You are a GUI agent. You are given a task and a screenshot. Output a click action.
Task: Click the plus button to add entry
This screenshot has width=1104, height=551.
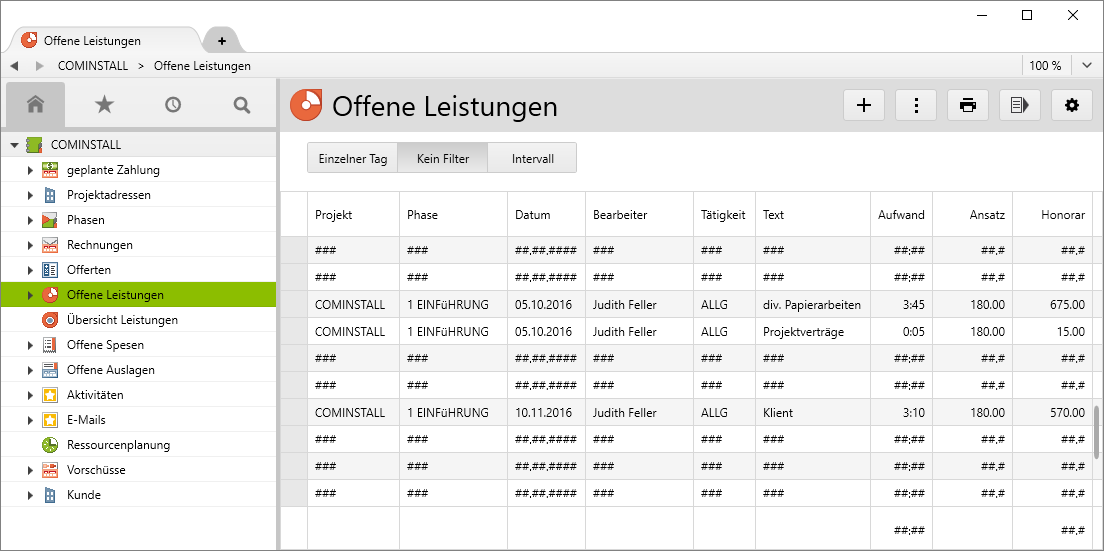(864, 105)
